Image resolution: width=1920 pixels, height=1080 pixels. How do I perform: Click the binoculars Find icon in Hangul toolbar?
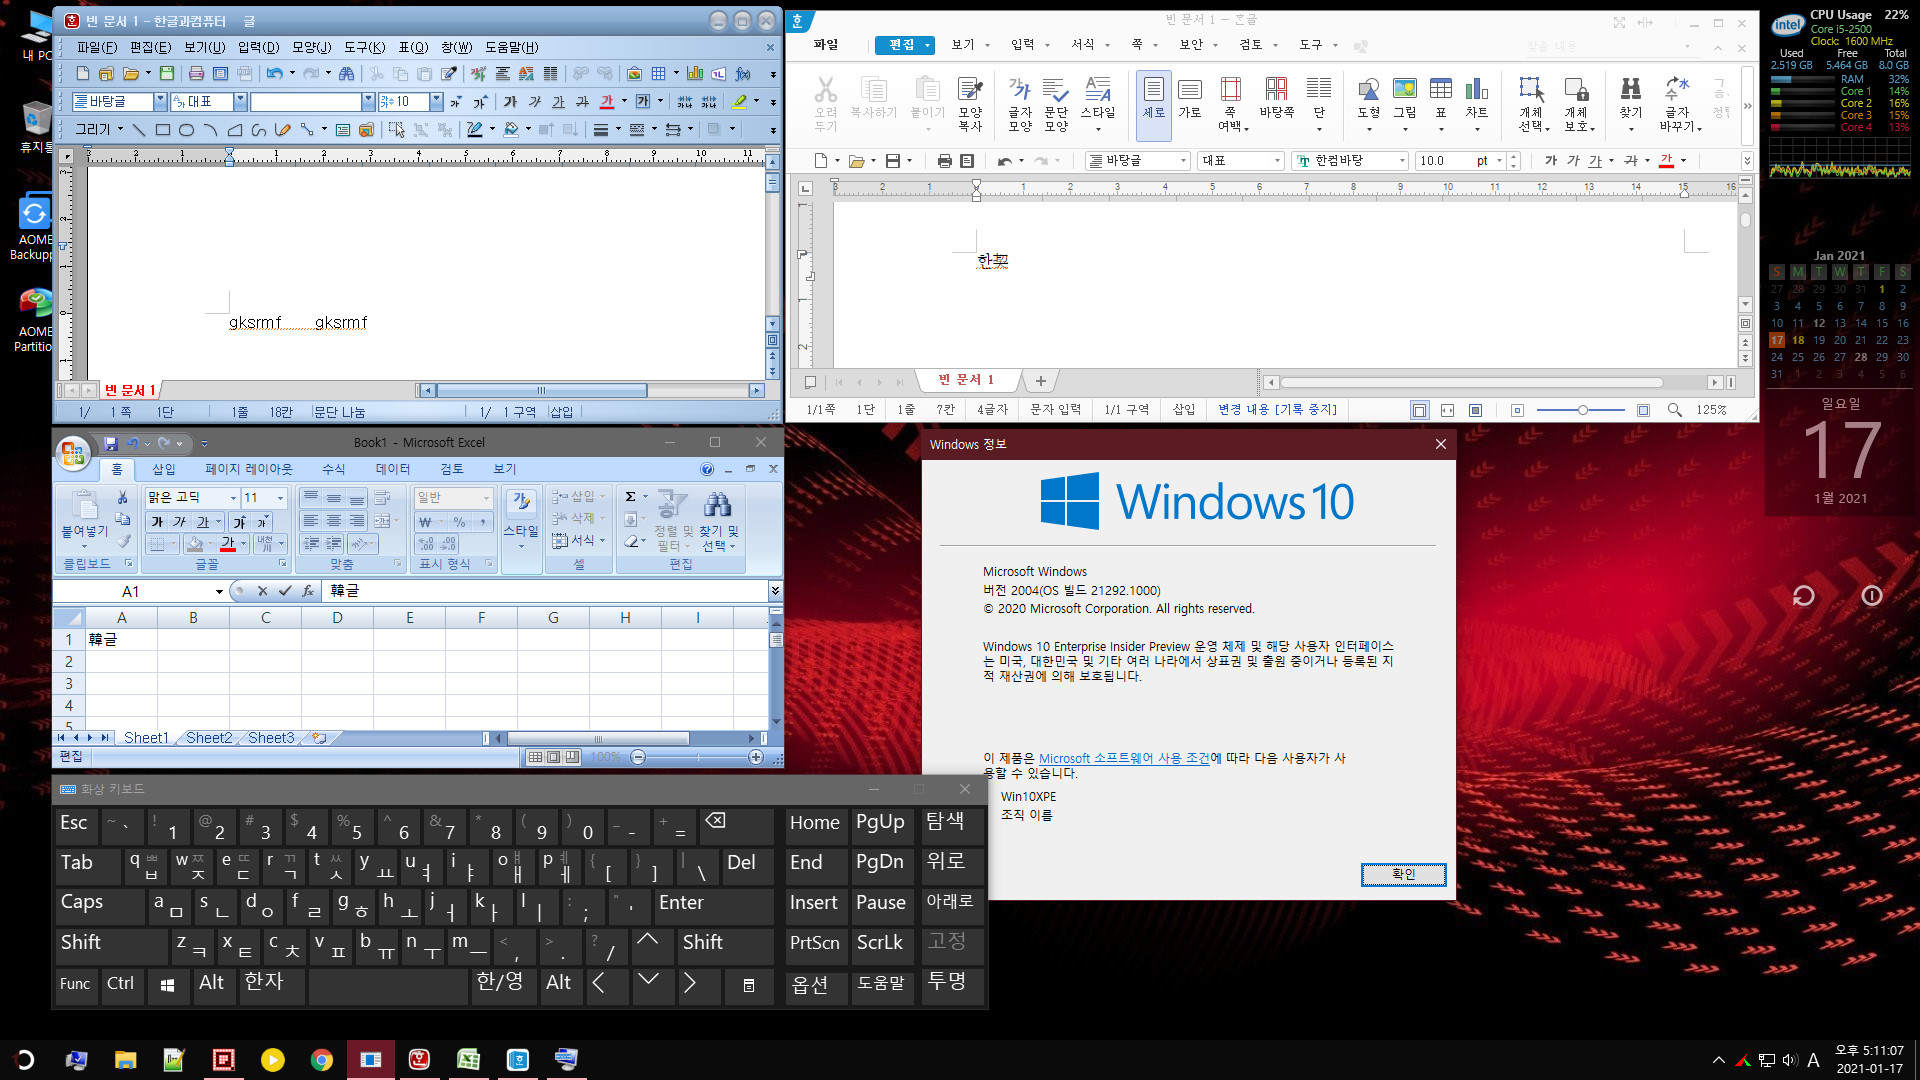coord(346,74)
